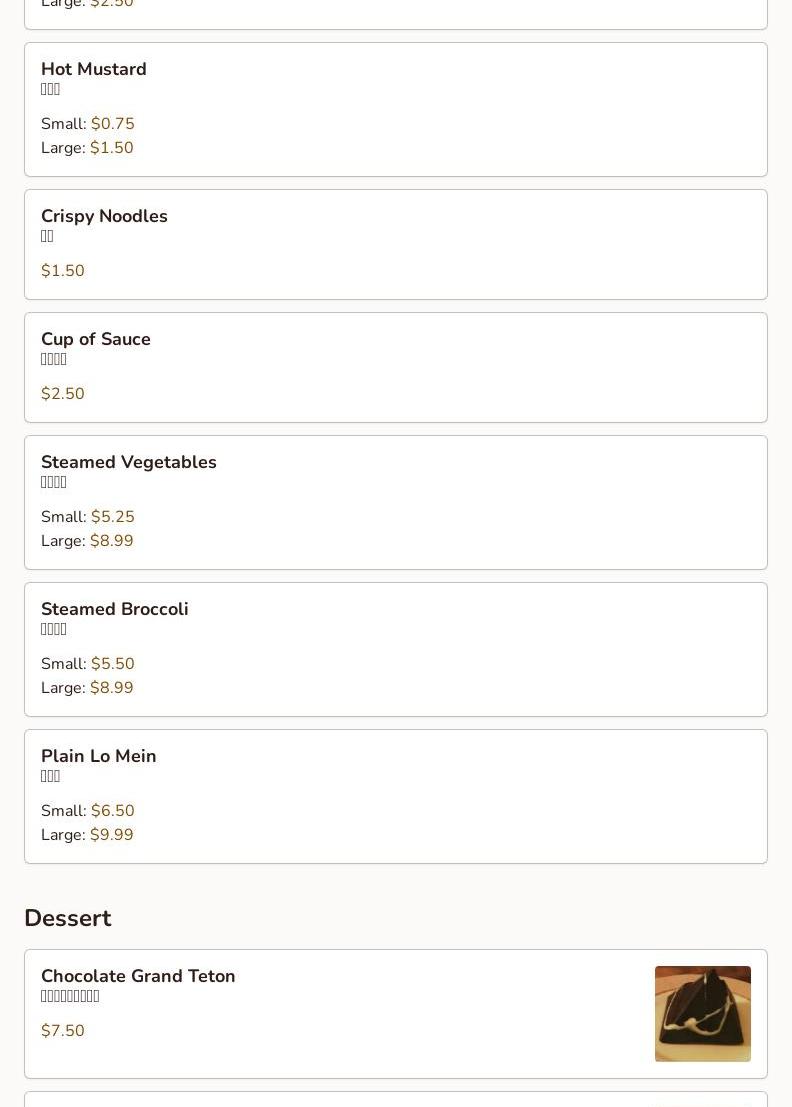
Task: Select Hot Mustard small price $0.75
Action: click(112, 124)
